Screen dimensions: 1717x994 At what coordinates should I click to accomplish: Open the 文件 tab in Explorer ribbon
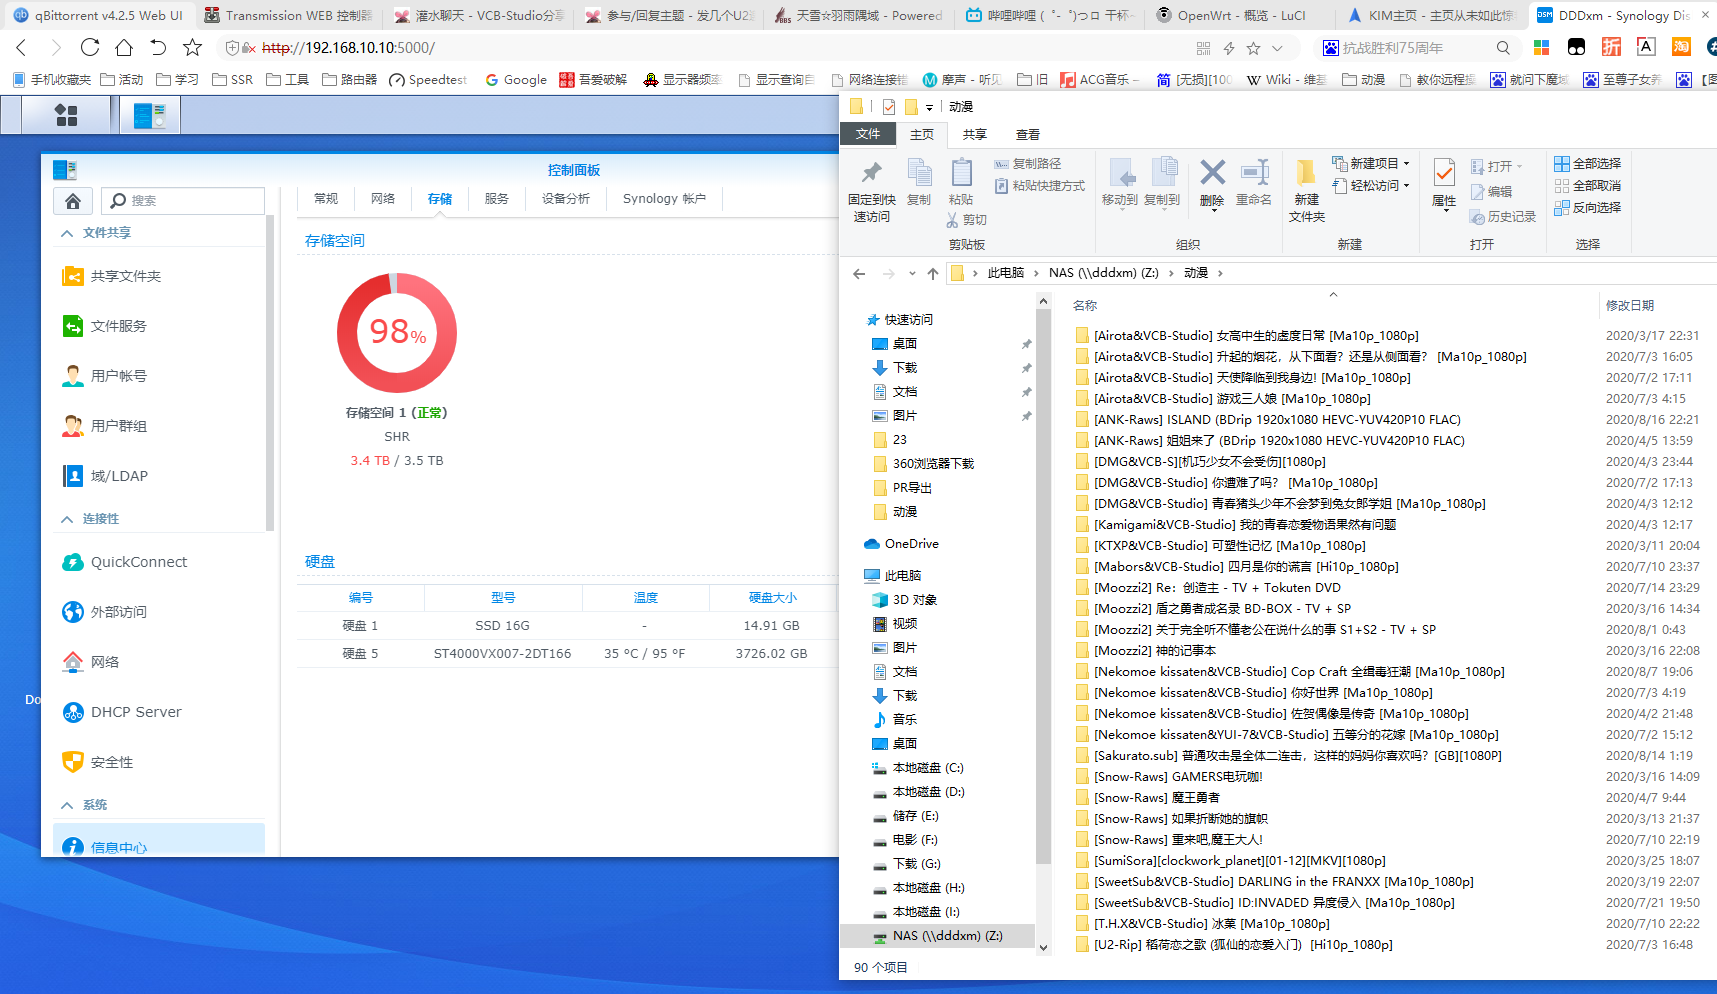pos(868,134)
